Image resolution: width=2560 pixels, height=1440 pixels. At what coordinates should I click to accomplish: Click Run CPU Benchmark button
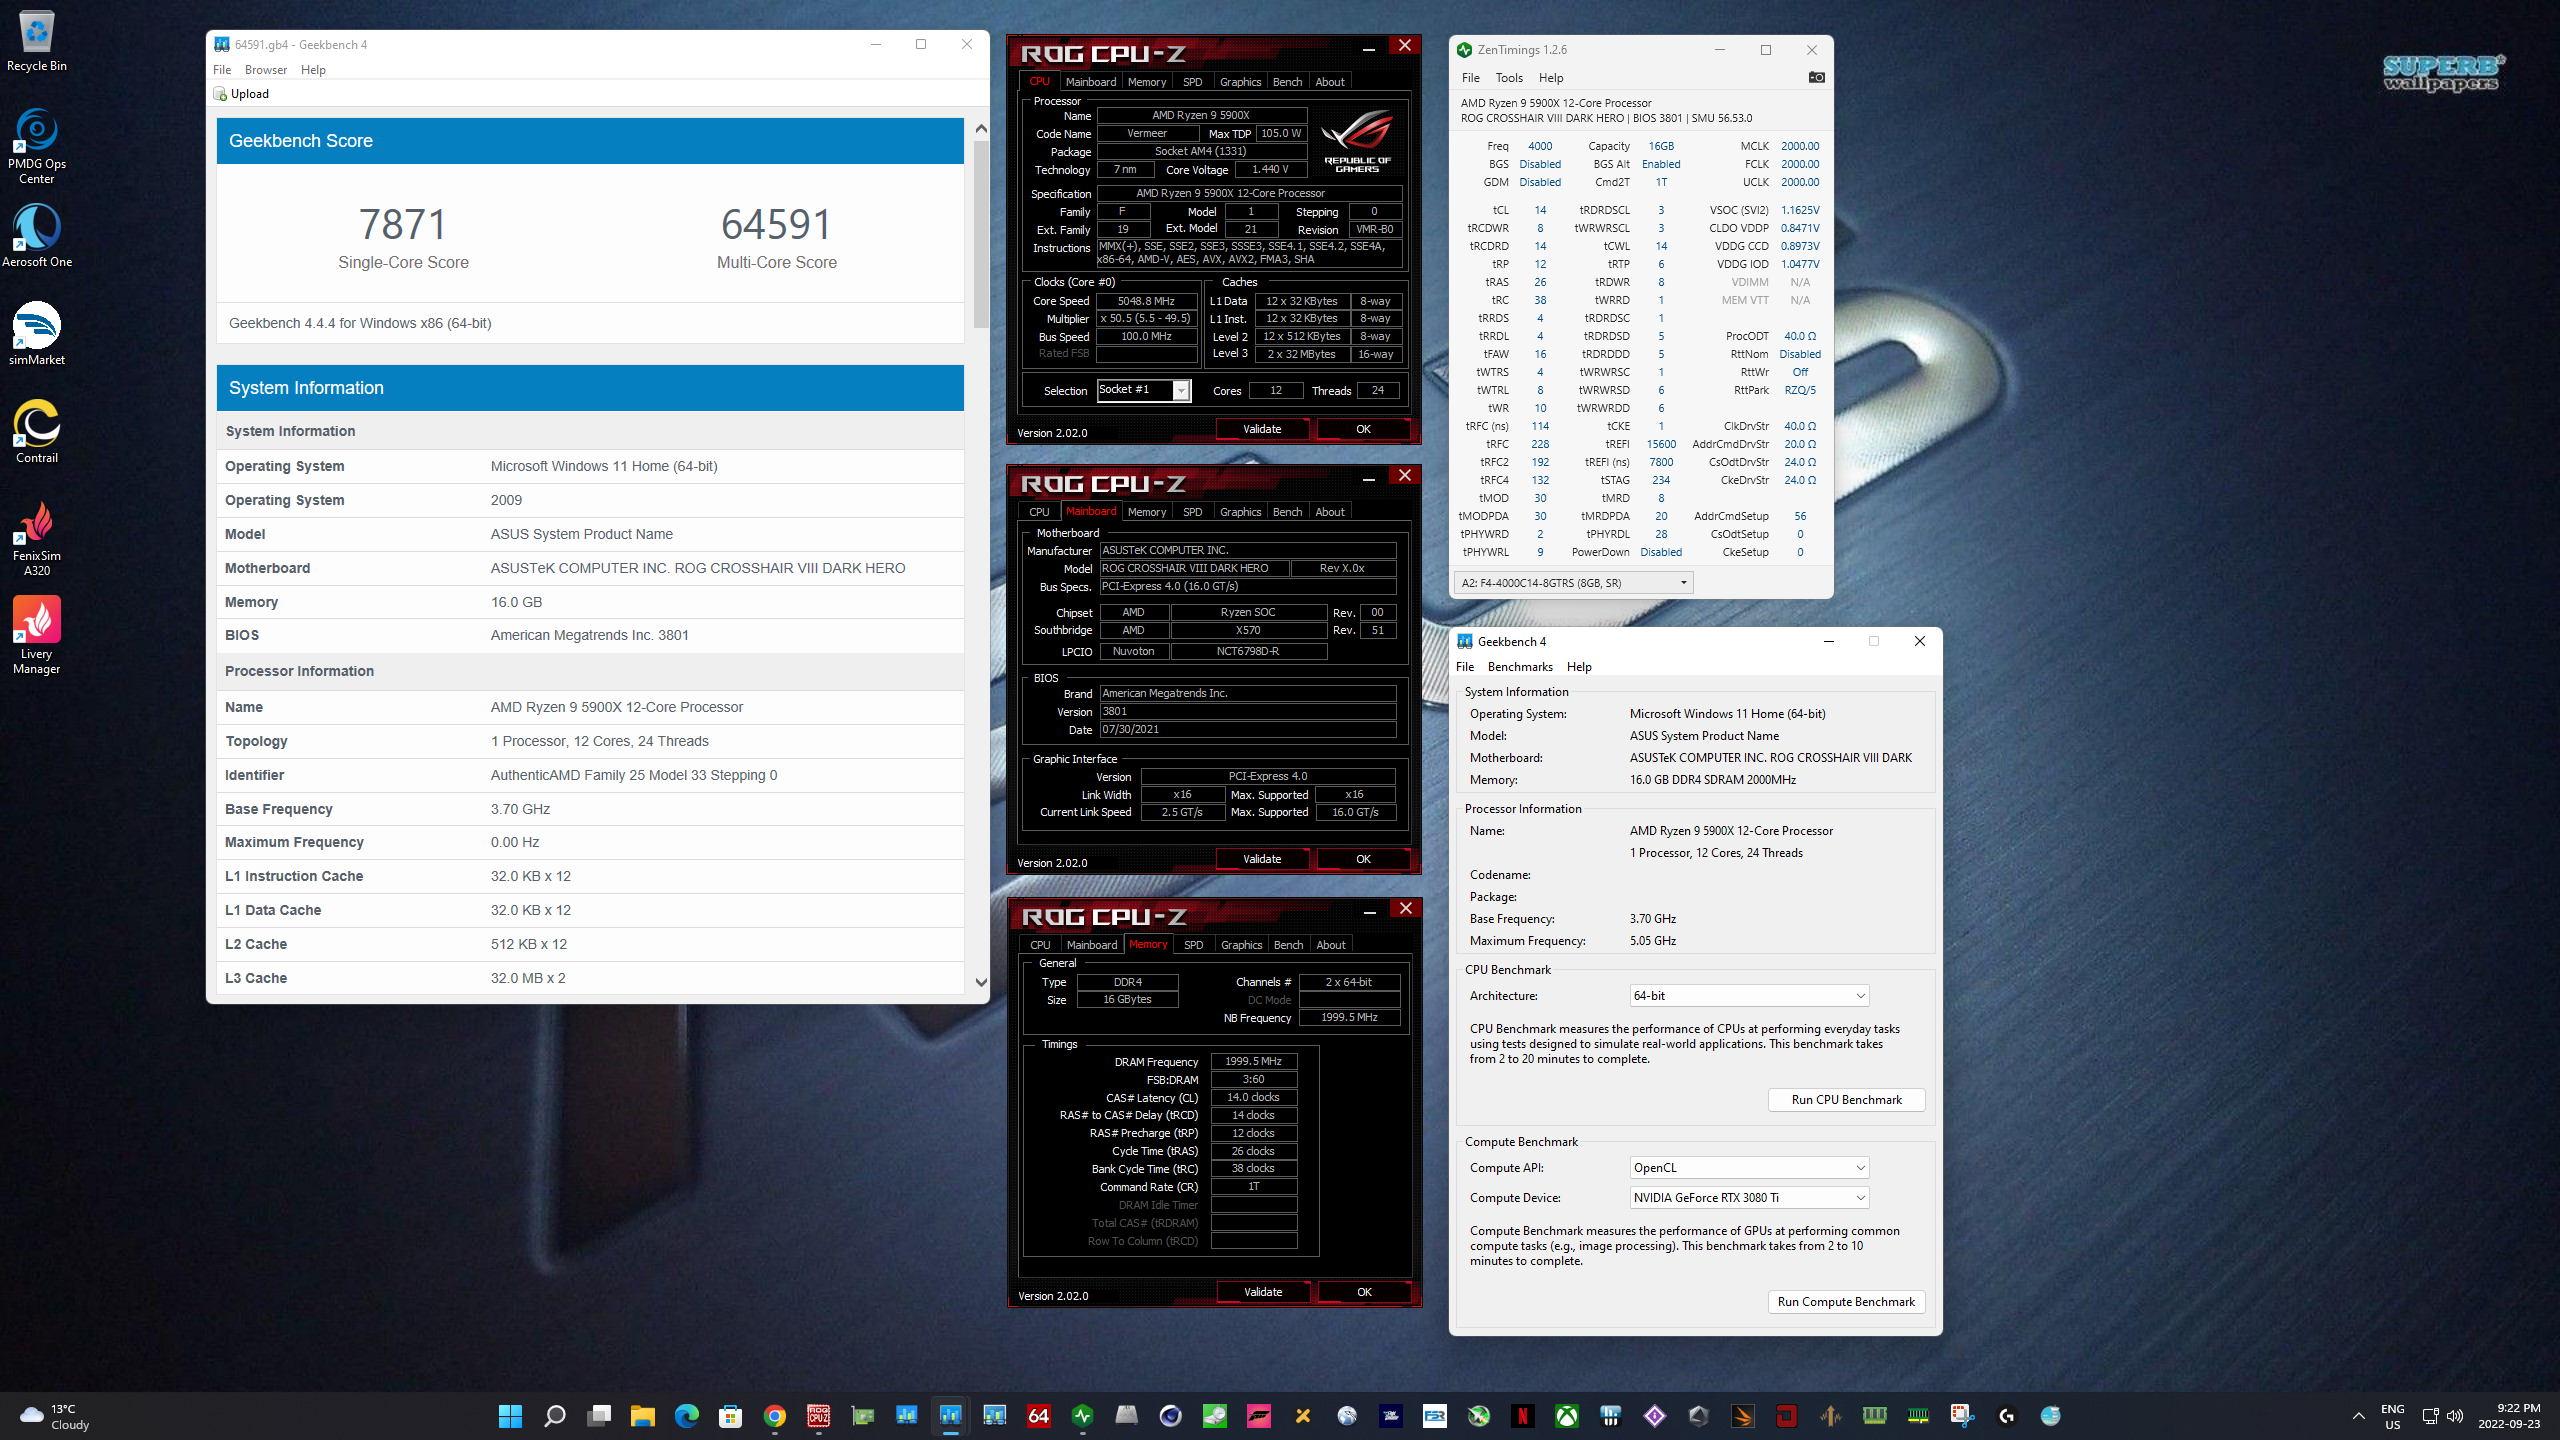point(1846,1100)
